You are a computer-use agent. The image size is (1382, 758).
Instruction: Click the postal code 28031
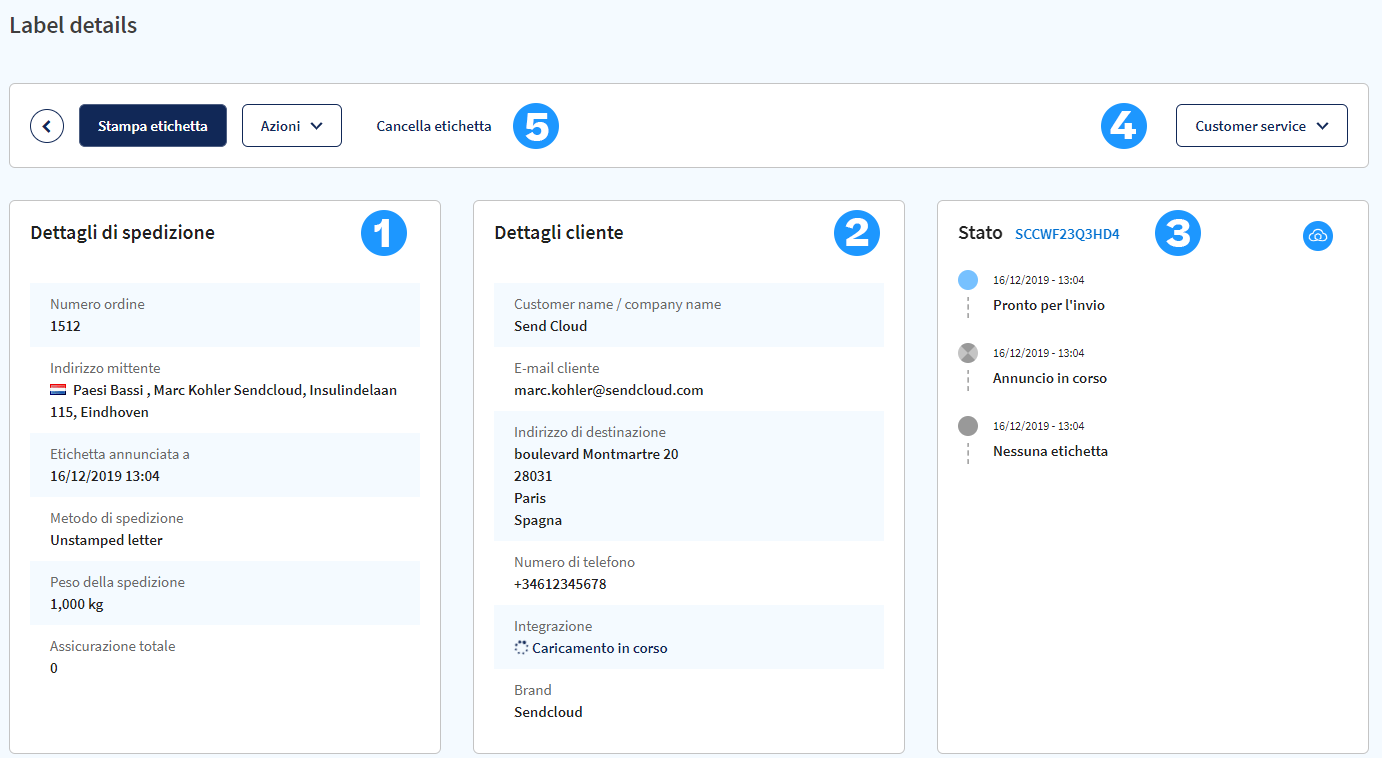coord(533,476)
